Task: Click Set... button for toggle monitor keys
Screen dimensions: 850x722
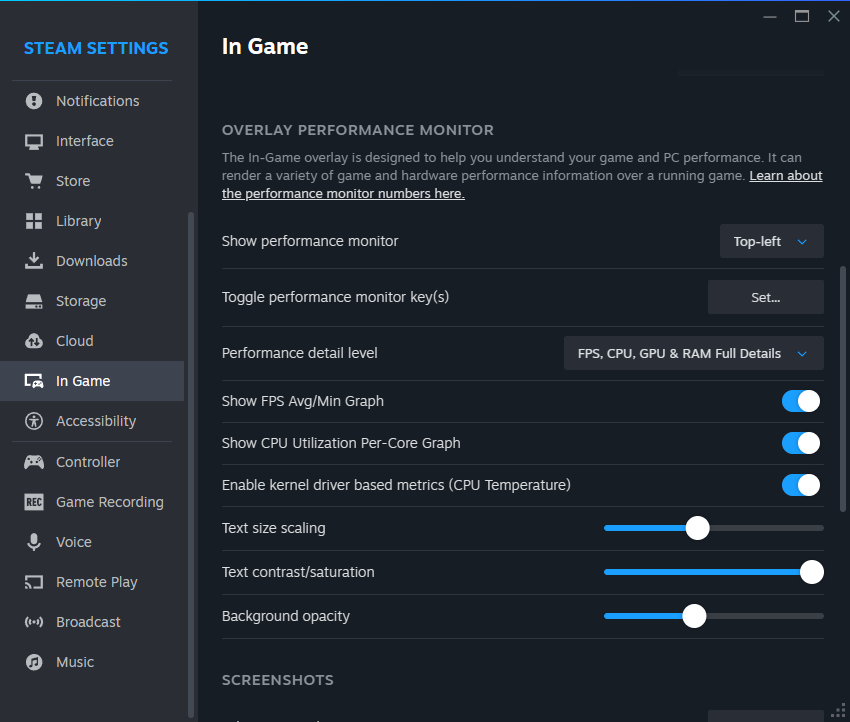Action: 765,297
